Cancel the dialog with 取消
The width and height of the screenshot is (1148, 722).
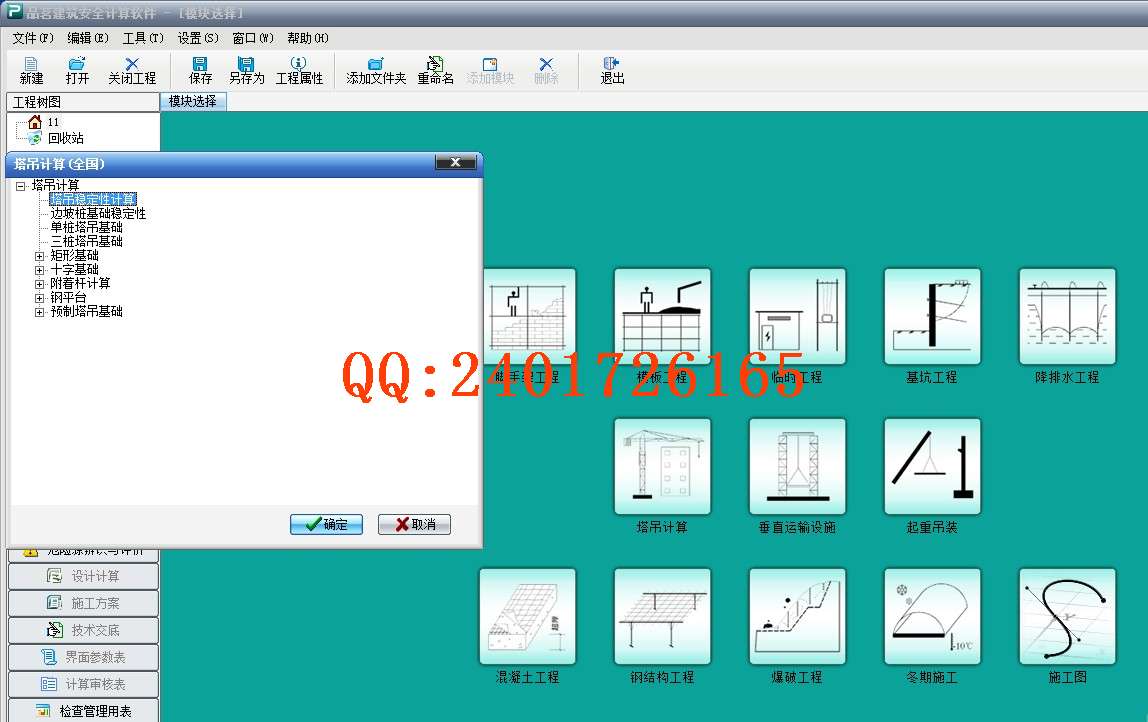pos(414,524)
